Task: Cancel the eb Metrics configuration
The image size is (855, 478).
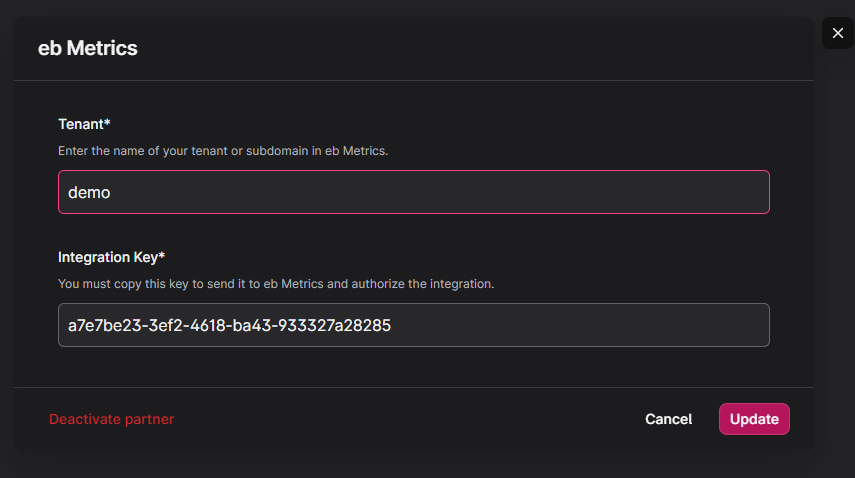Action: pos(668,419)
